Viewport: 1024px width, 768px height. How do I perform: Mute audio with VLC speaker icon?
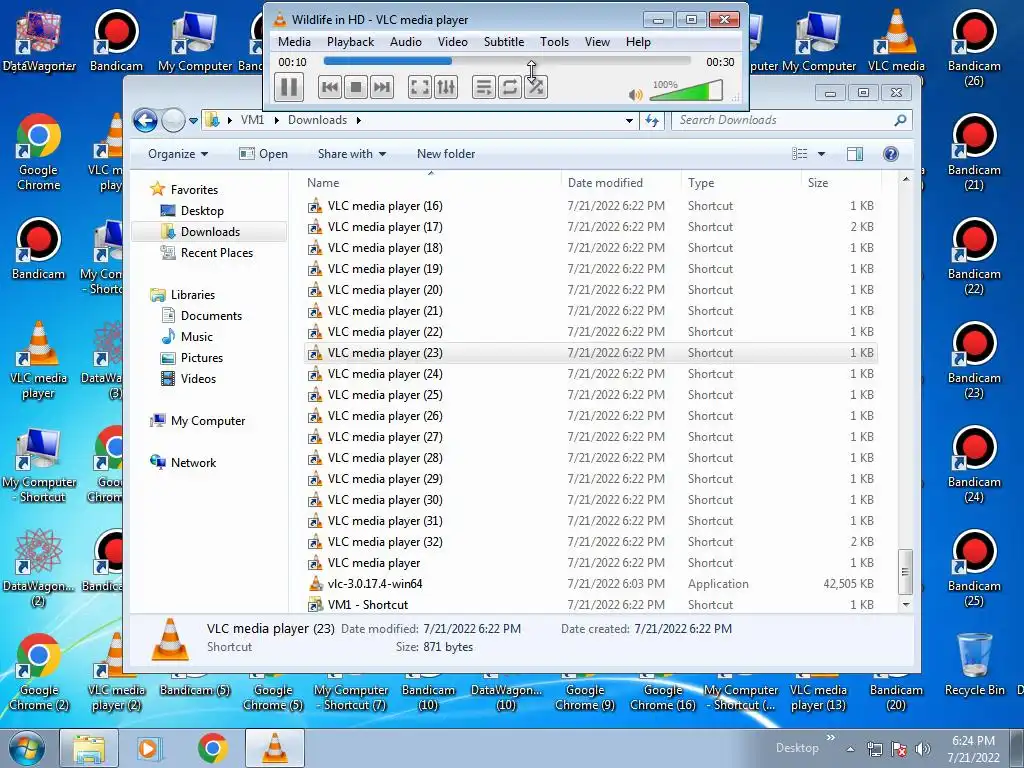(635, 95)
